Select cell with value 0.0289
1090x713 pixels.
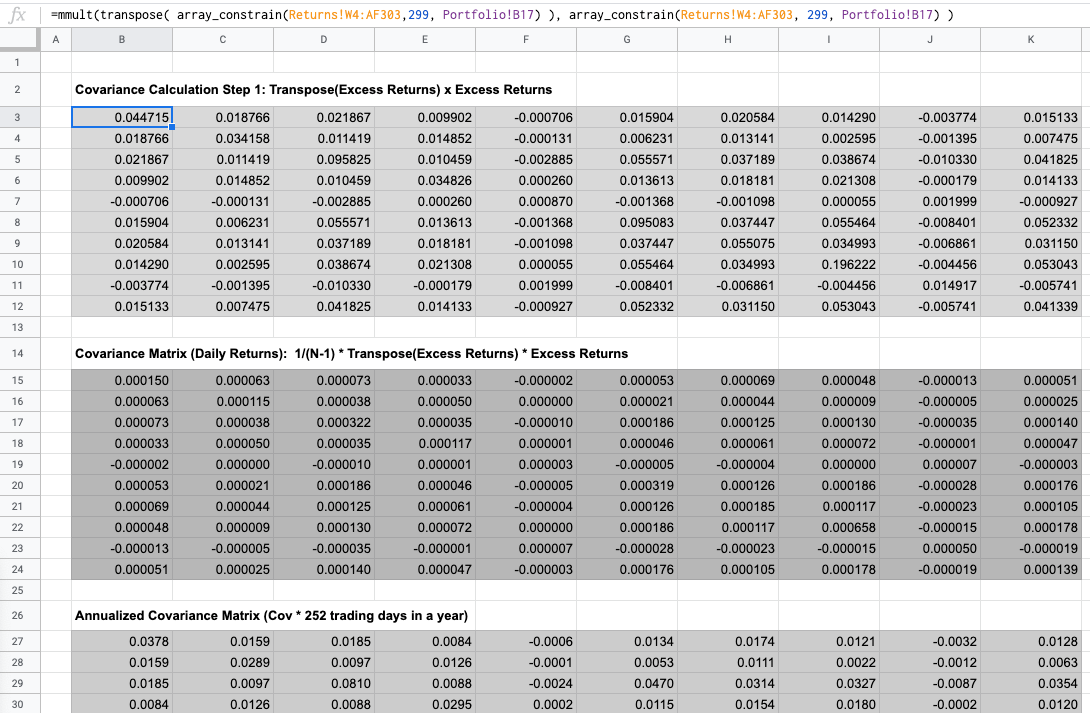(223, 662)
